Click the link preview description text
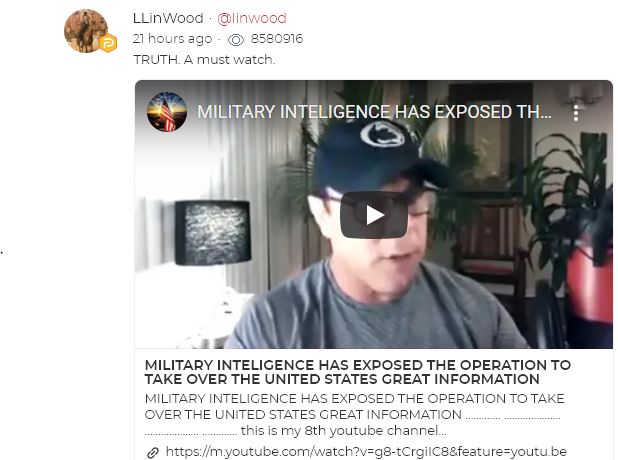Image resolution: width=618 pixels, height=460 pixels. (x=354, y=414)
